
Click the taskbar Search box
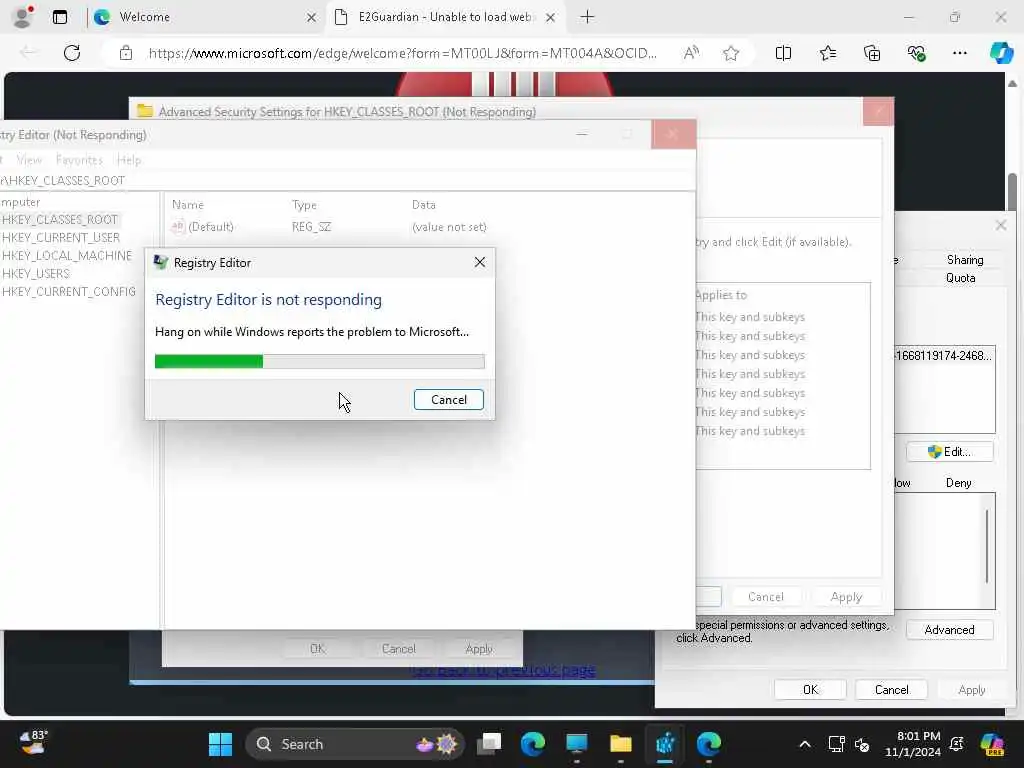(354, 744)
